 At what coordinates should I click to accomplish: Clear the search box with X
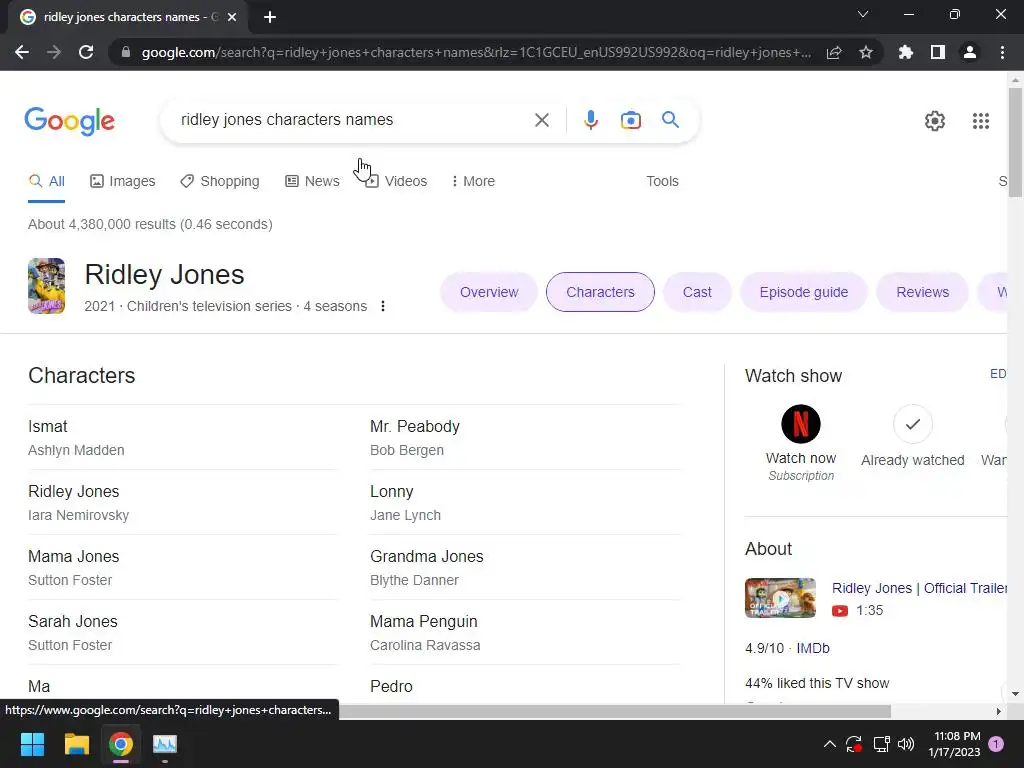(541, 120)
